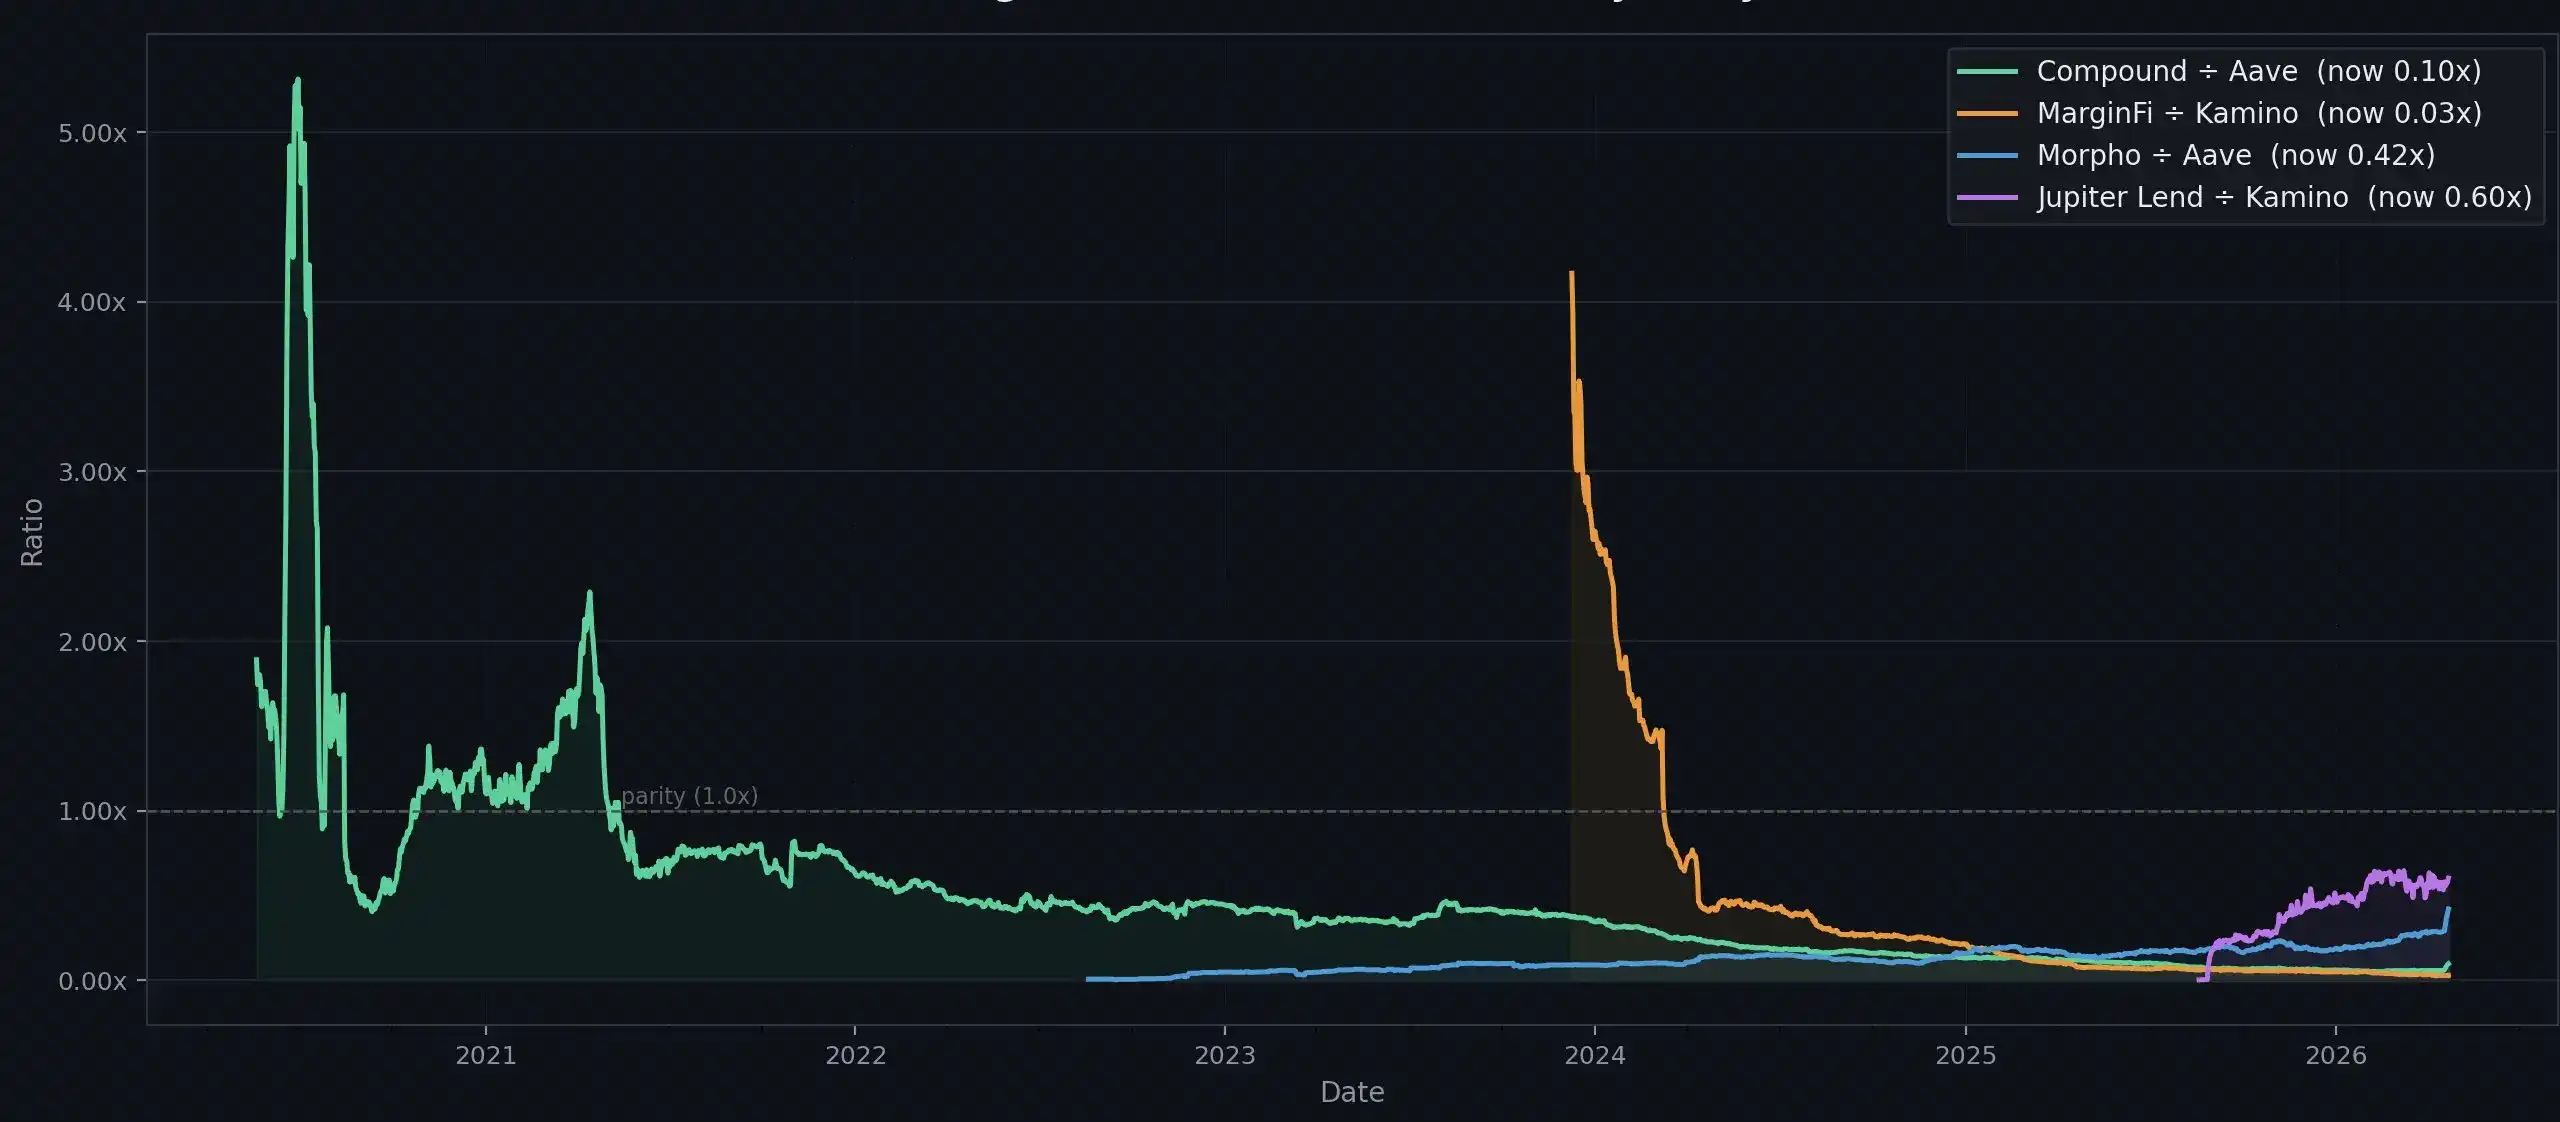Click the blue legend line swatch
Viewport: 2560px width, 1122px height.
(x=1987, y=156)
